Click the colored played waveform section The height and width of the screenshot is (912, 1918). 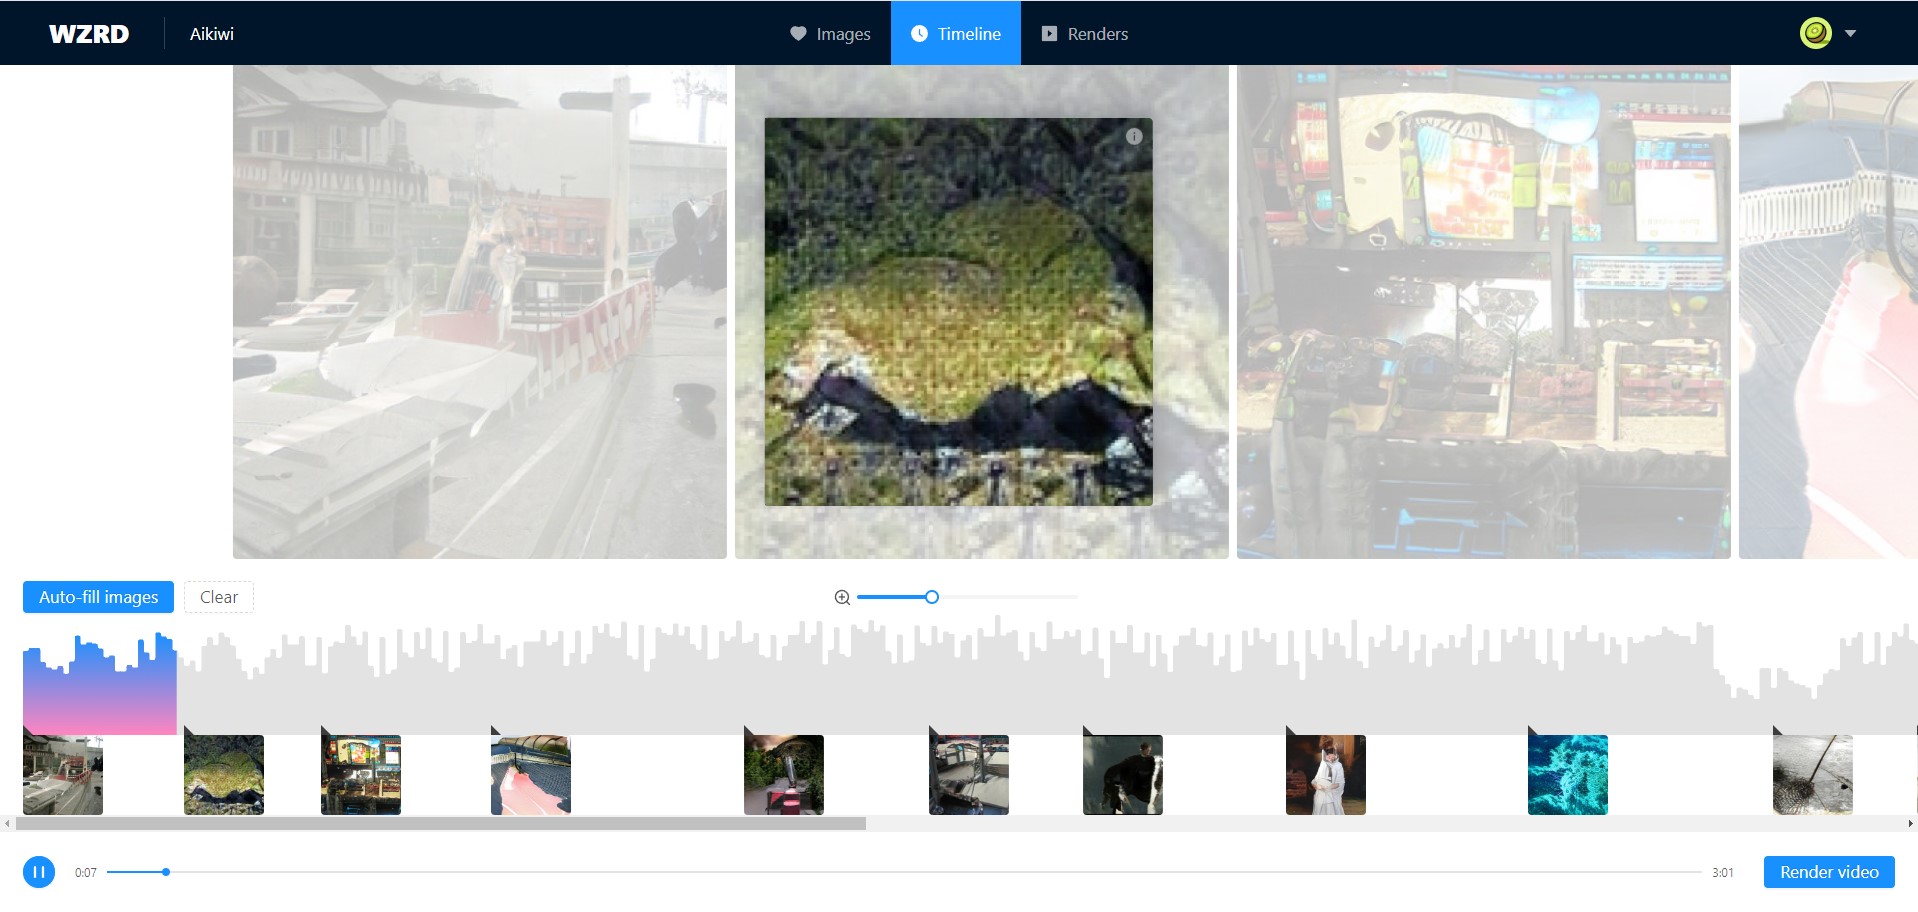[x=100, y=685]
